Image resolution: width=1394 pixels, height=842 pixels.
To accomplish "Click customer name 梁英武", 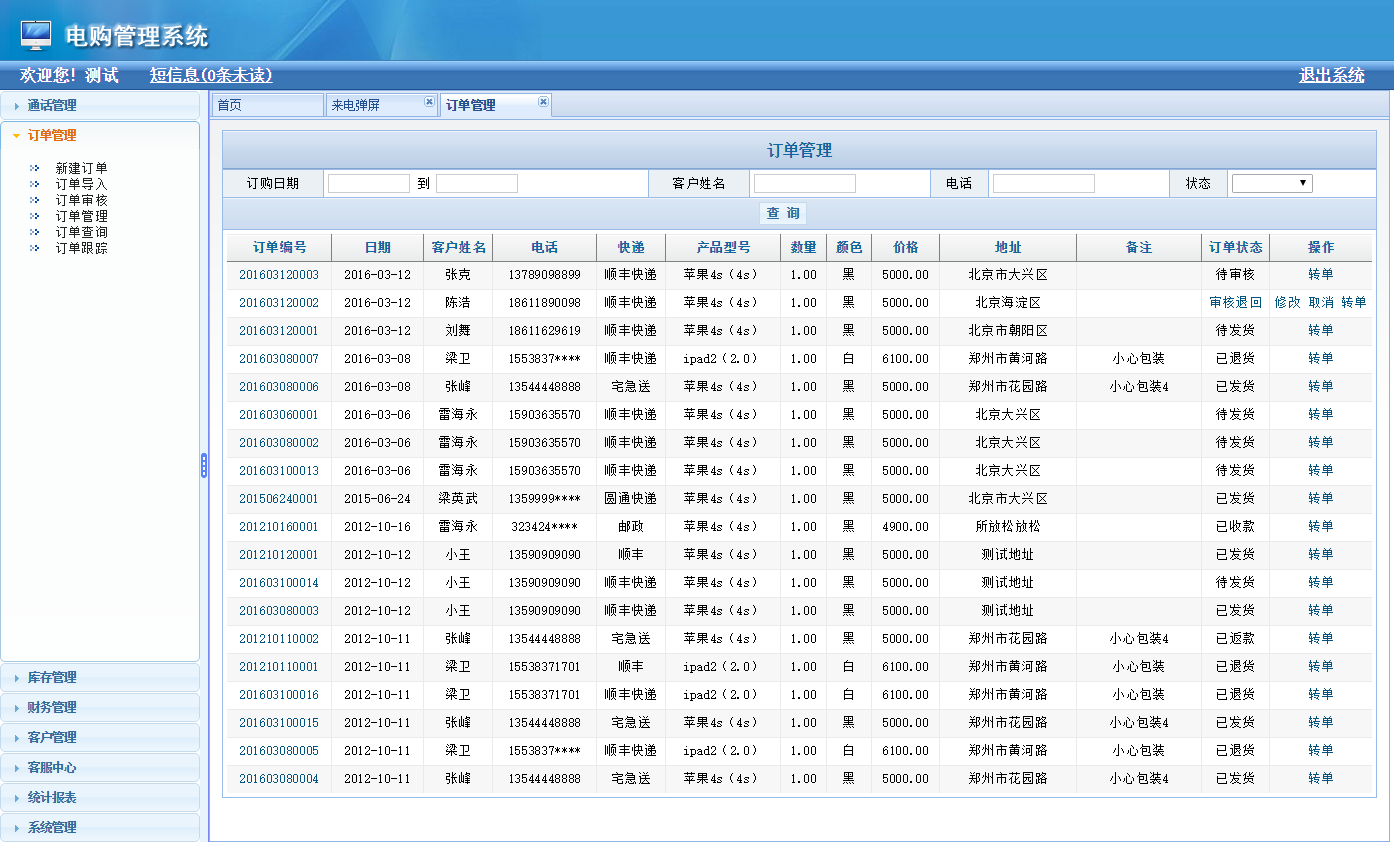I will (458, 499).
